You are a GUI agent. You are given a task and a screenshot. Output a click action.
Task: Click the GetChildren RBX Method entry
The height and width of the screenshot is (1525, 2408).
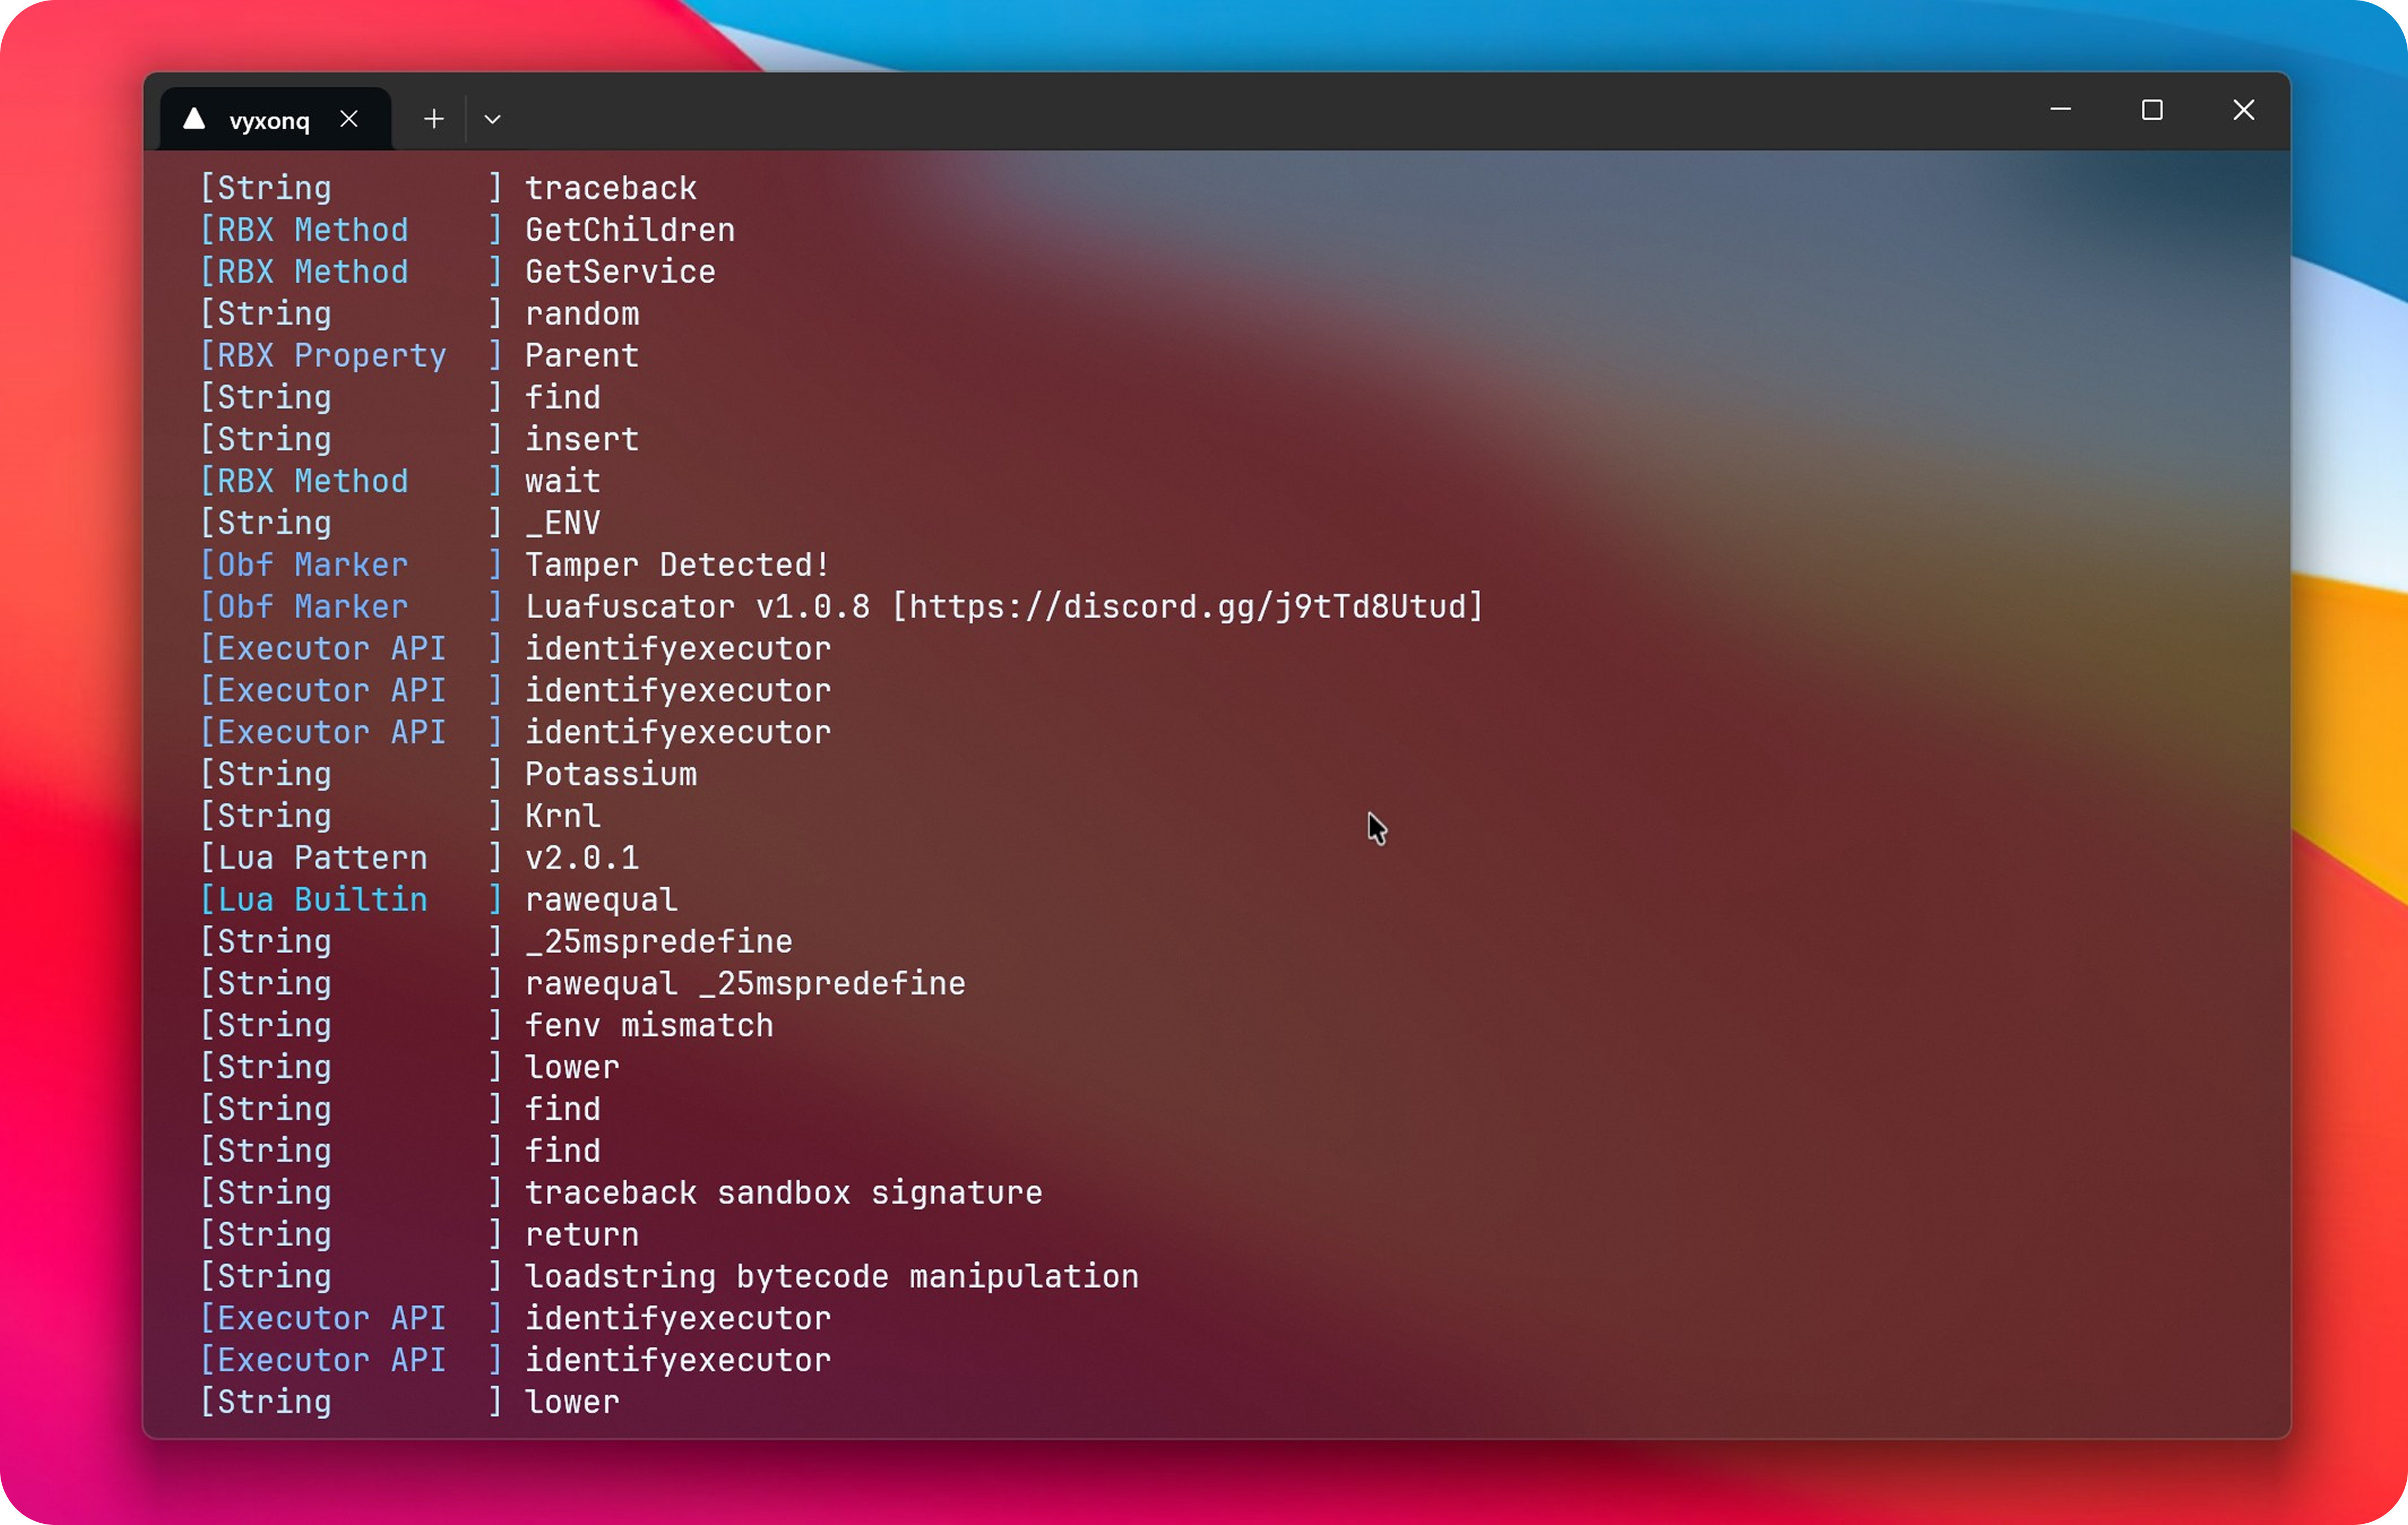(629, 230)
